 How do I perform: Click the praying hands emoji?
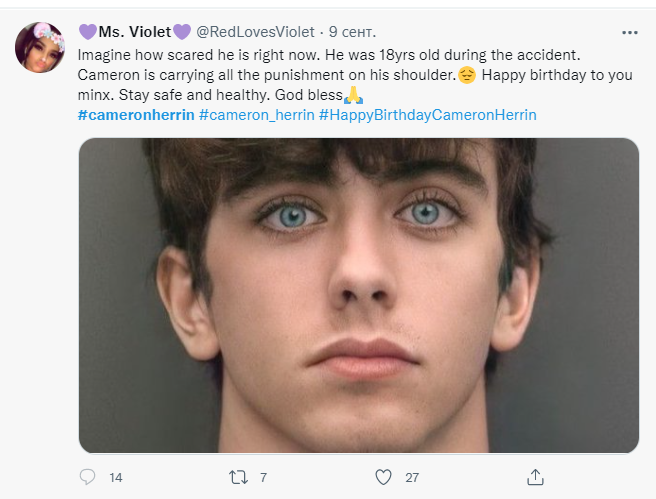click(x=351, y=96)
